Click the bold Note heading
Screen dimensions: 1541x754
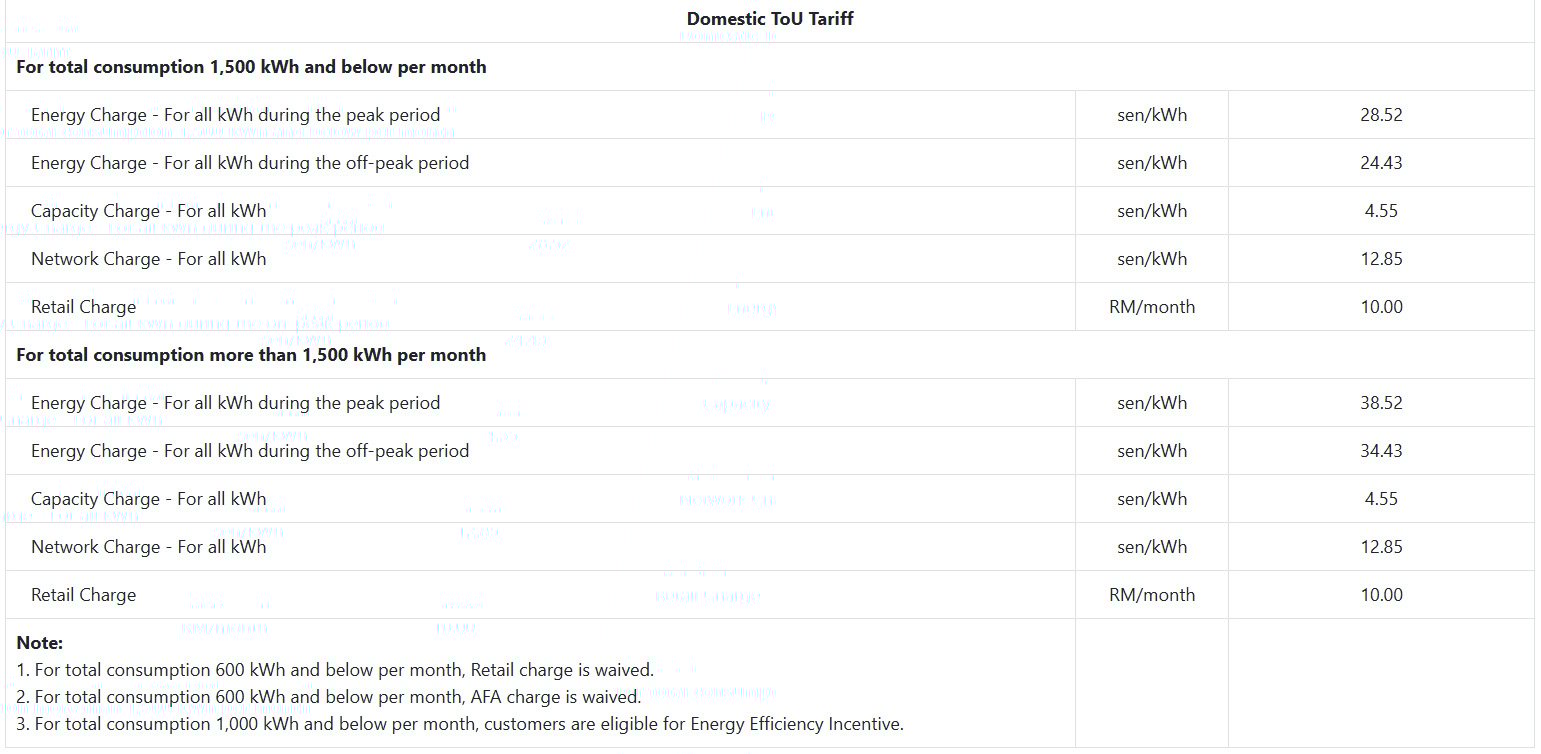point(40,643)
